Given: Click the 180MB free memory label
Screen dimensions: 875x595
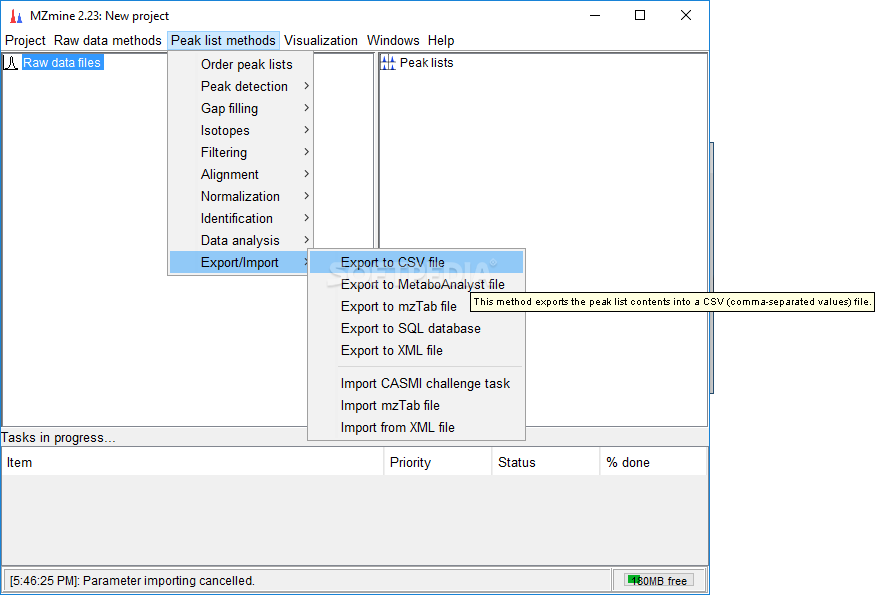Looking at the screenshot, I should coord(659,580).
